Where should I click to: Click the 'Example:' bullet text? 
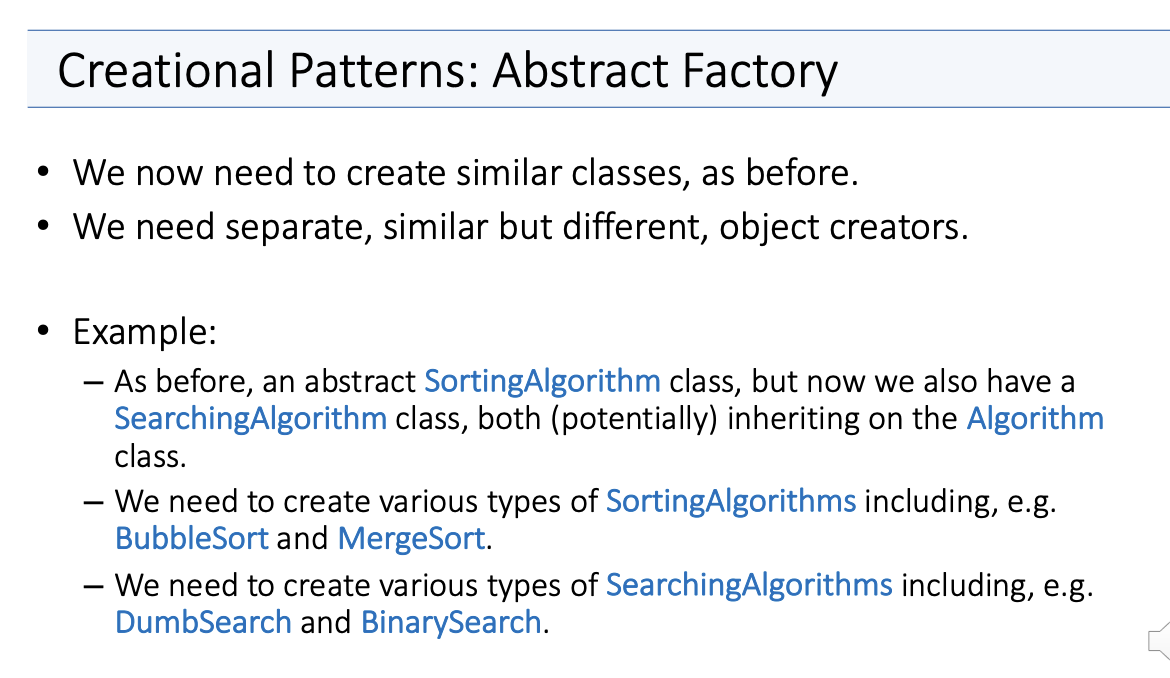[145, 332]
